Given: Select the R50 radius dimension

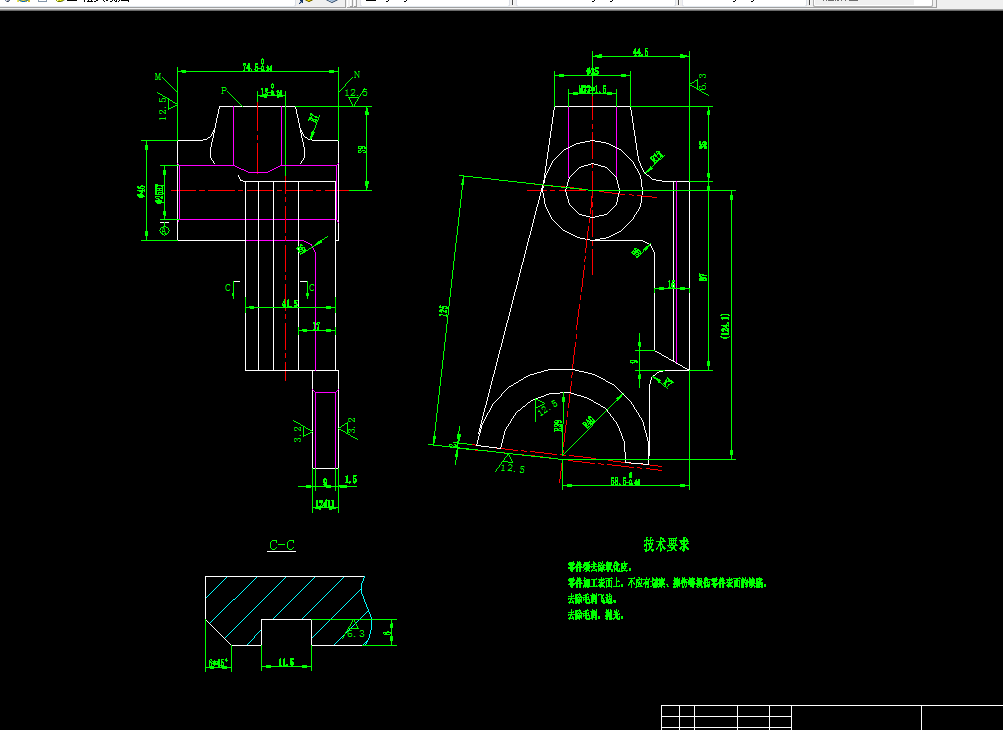Looking at the screenshot, I should 589,422.
